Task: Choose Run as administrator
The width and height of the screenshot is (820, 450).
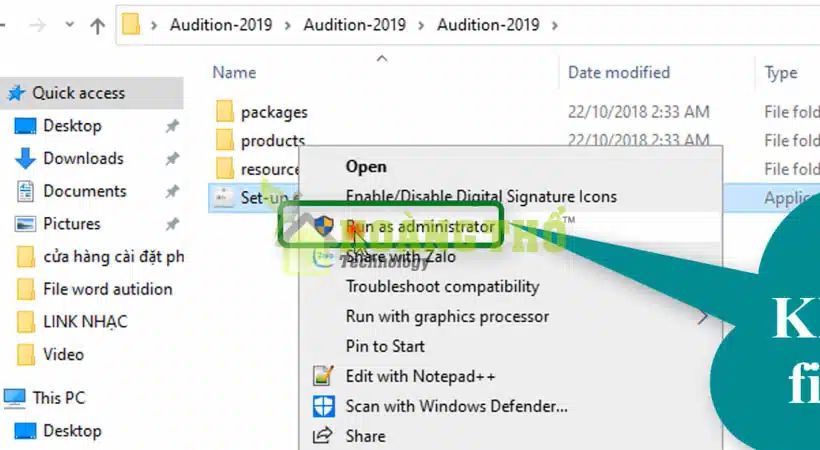Action: [420, 227]
